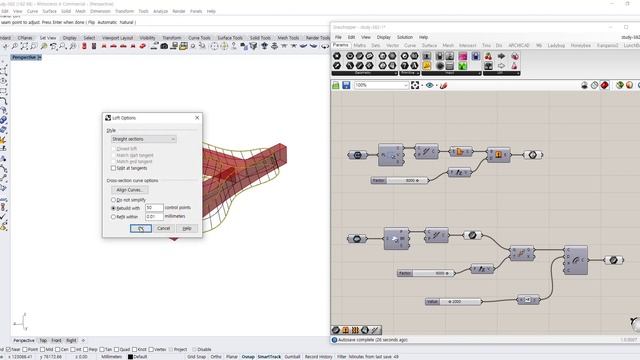Screen dimensions: 640x360
Task: Click the Value number slider on canvas
Action: pos(453,302)
